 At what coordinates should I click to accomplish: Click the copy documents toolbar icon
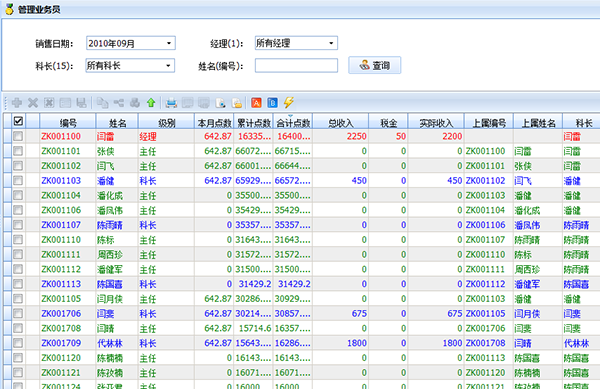(102, 103)
